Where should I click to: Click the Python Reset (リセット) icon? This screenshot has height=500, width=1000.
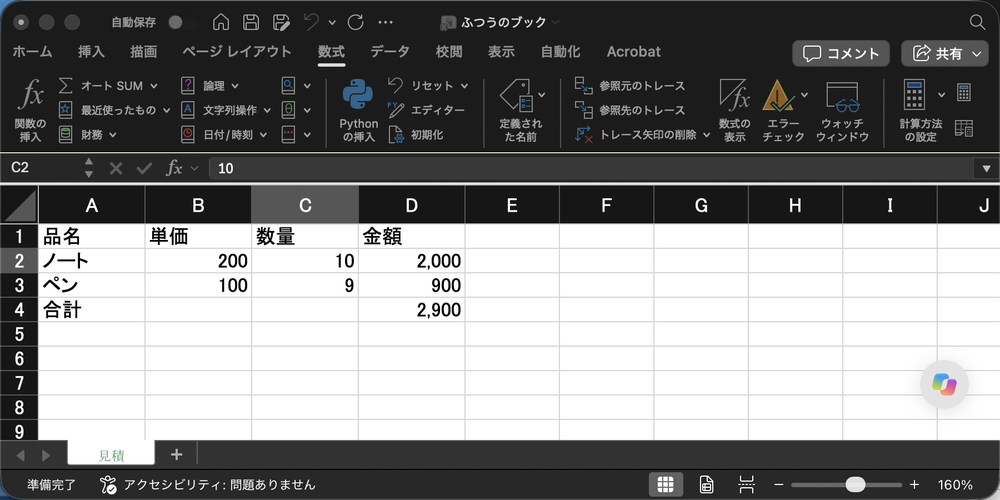(x=395, y=85)
